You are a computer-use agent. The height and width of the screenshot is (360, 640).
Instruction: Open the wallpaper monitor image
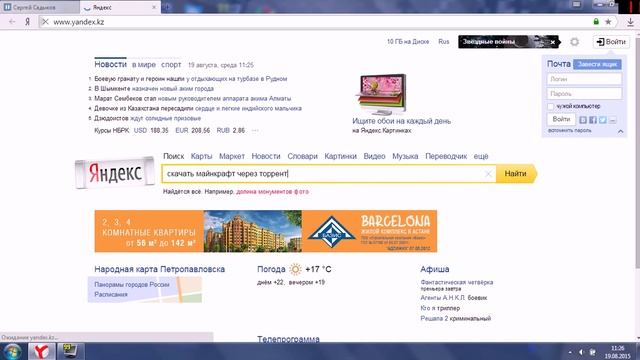click(382, 95)
